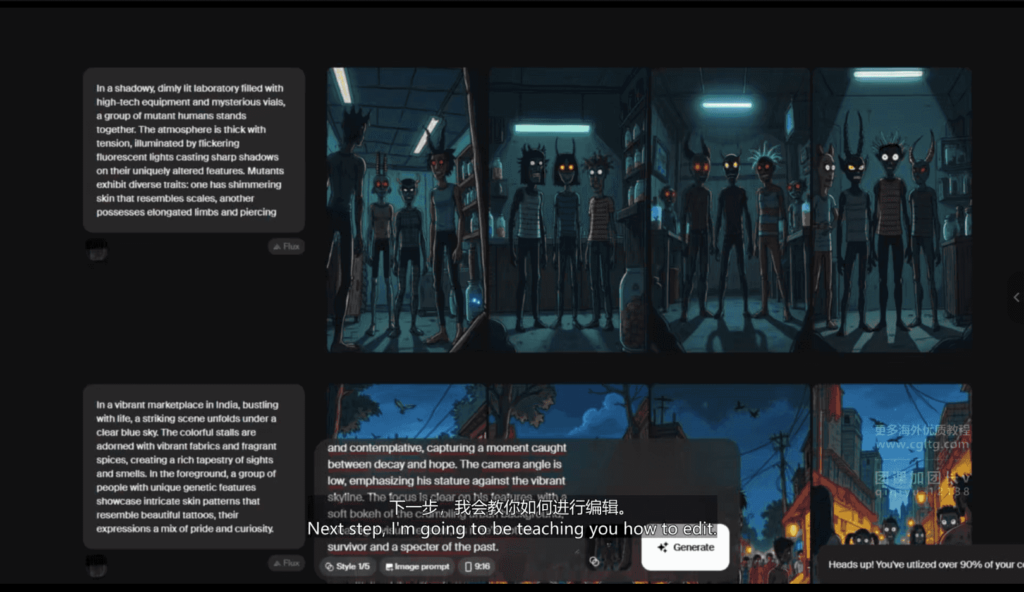Open the second India marketplace image

pyautogui.click(x=568, y=412)
